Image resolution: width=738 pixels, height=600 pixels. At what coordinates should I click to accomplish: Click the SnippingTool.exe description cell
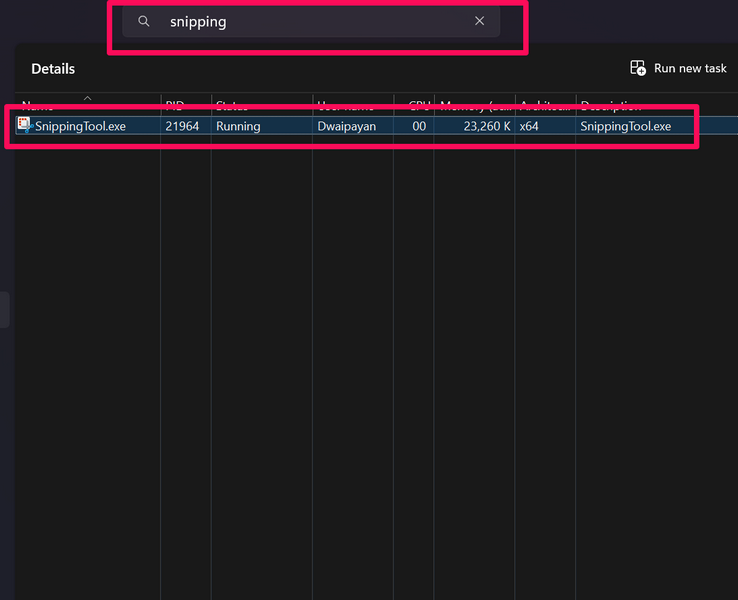pos(626,126)
